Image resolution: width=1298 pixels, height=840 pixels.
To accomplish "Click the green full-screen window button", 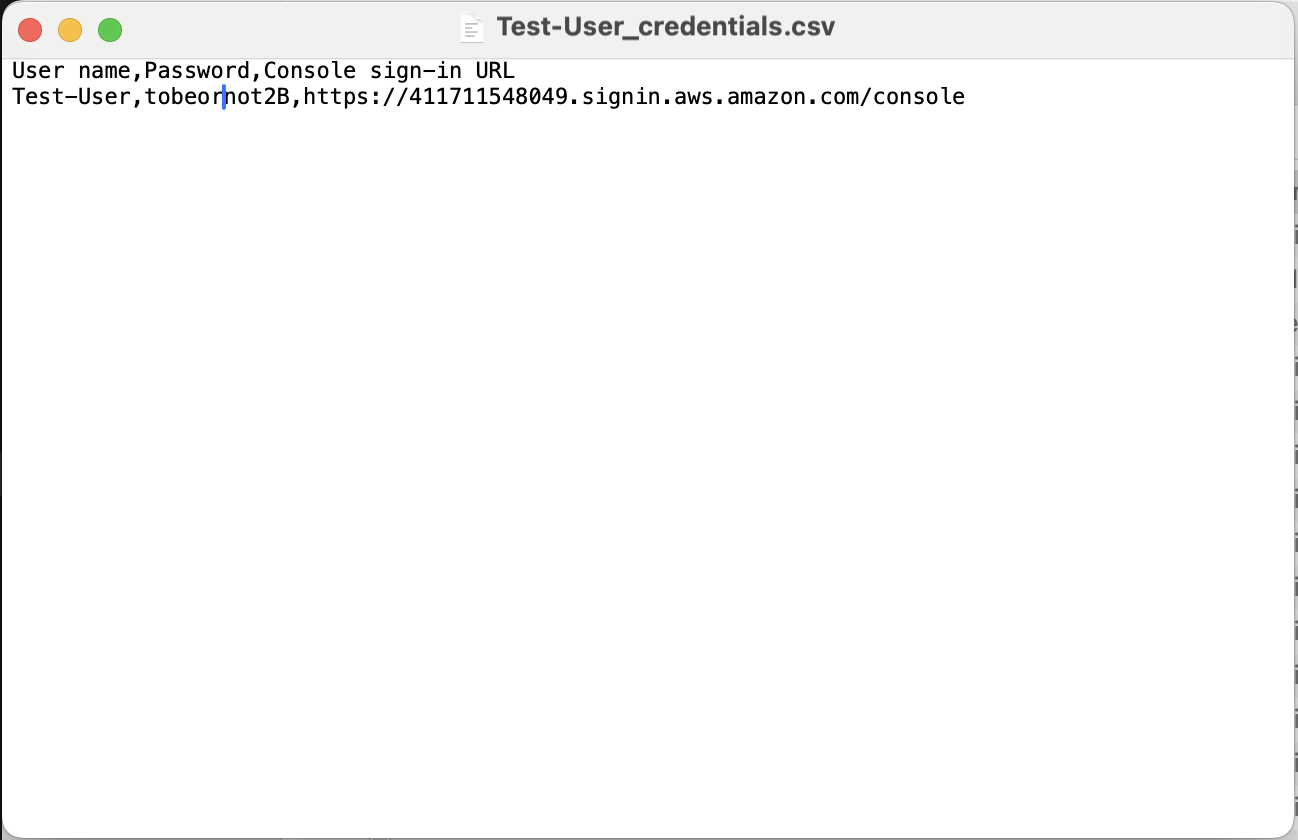I will (110, 30).
